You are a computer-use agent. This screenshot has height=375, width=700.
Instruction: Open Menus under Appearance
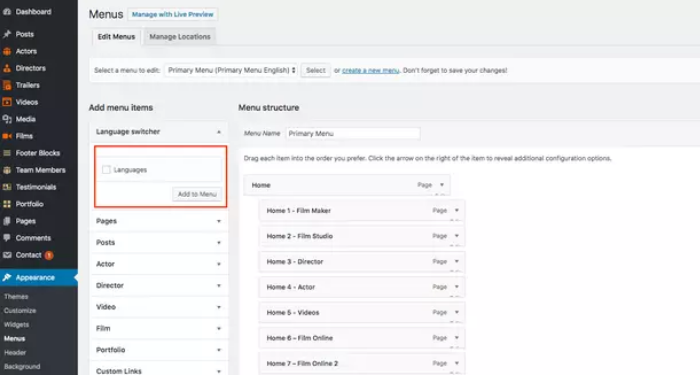click(15, 338)
